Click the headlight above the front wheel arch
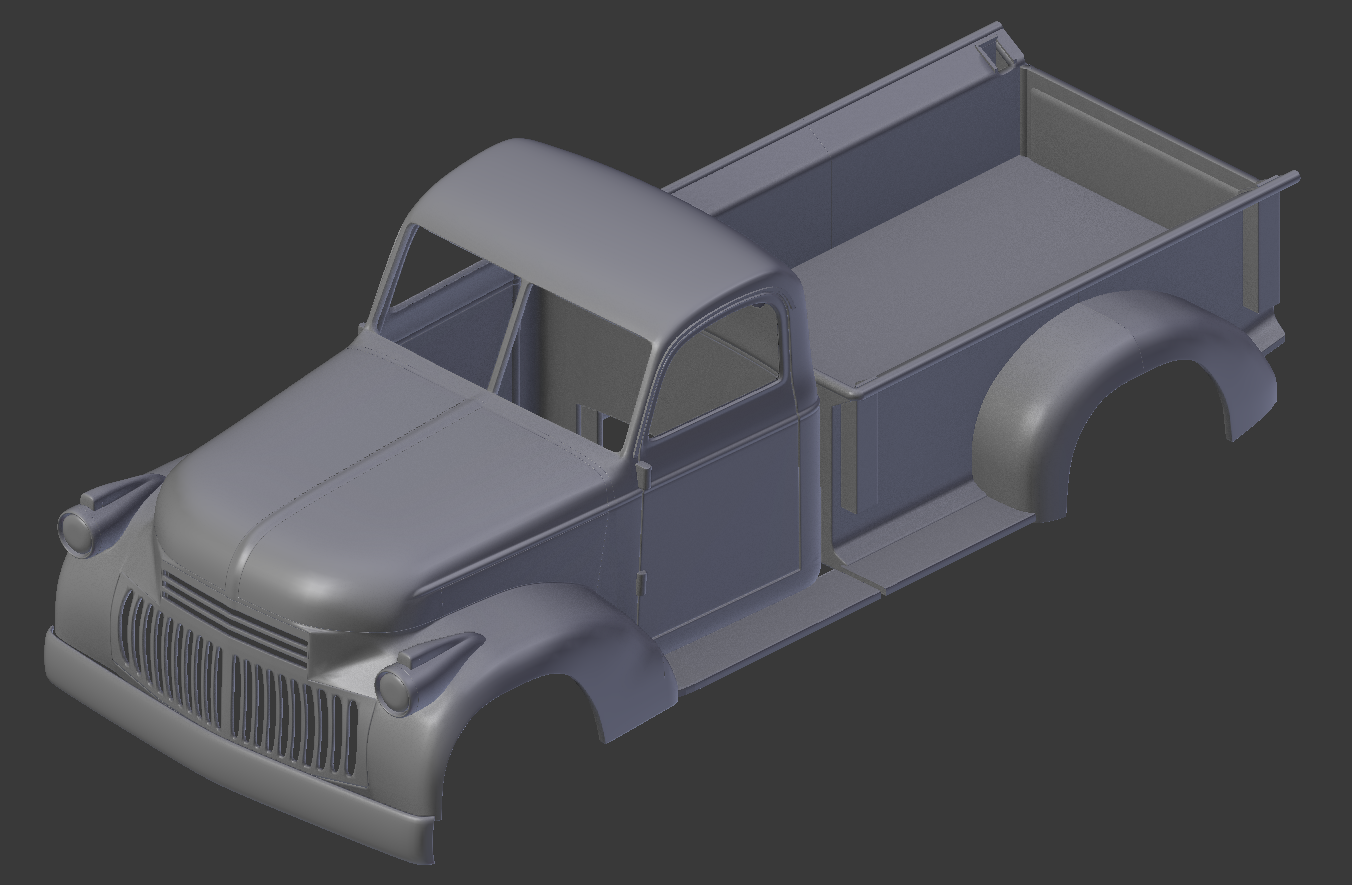The height and width of the screenshot is (885, 1352). coord(395,690)
